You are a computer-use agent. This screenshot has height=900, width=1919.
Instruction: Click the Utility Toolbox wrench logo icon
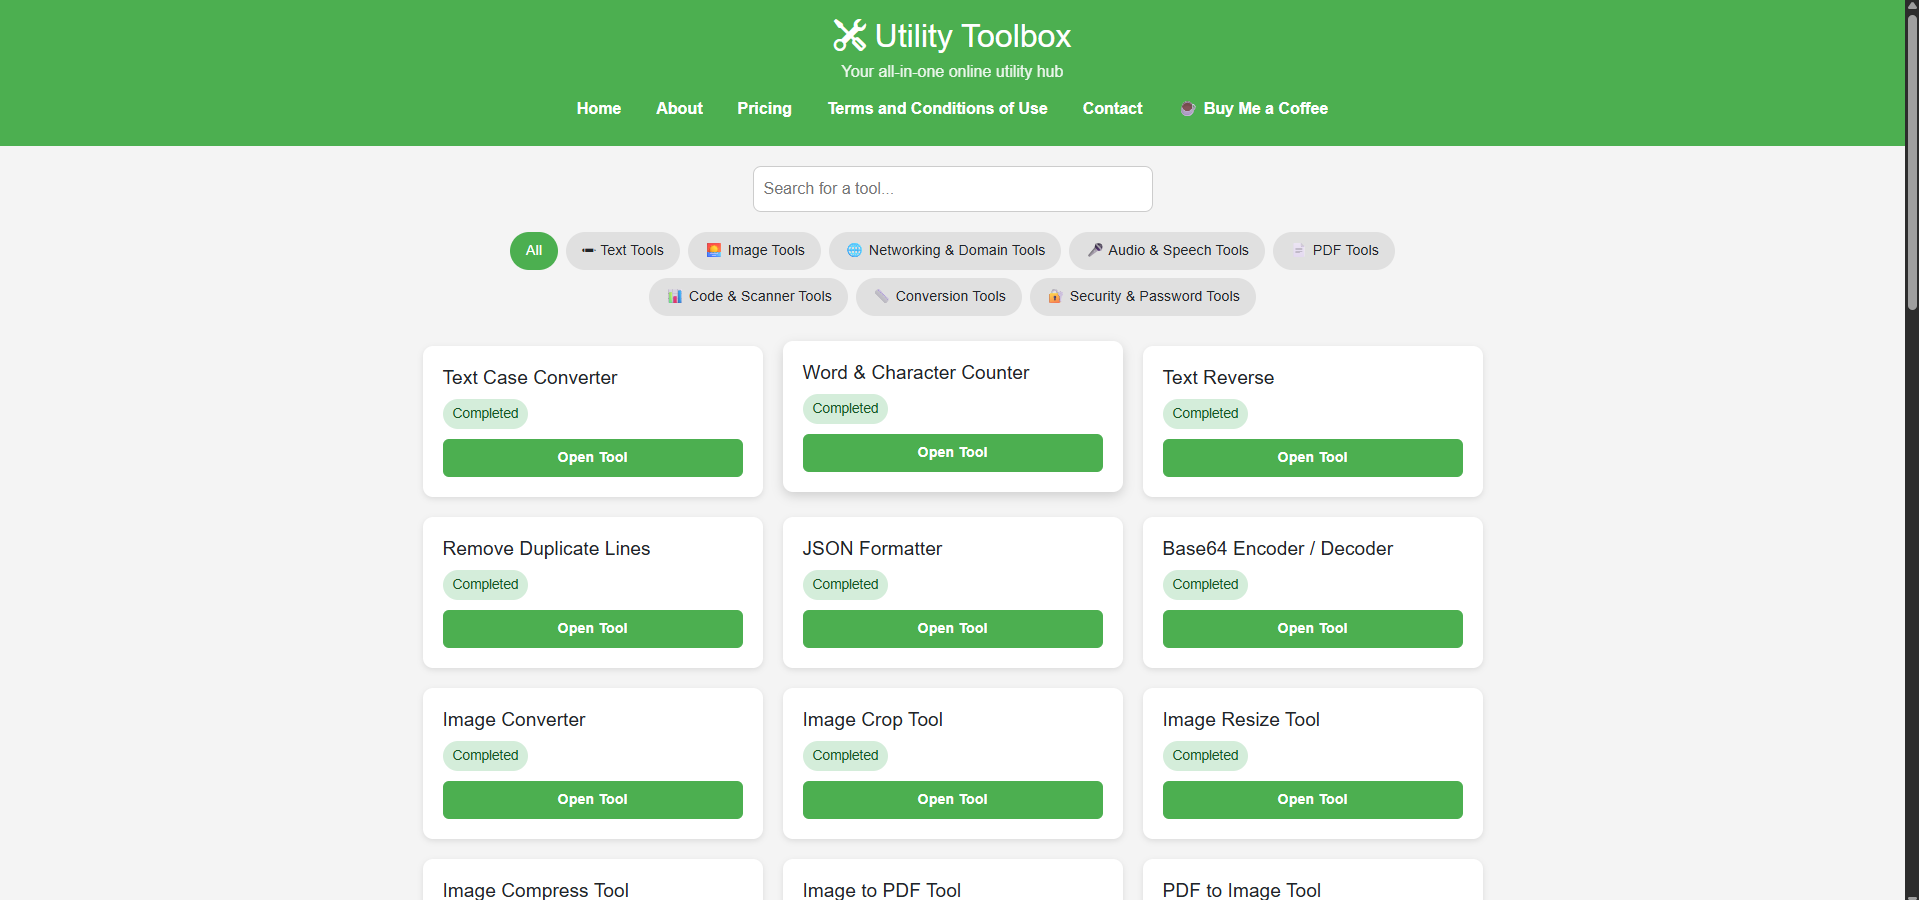tap(849, 36)
